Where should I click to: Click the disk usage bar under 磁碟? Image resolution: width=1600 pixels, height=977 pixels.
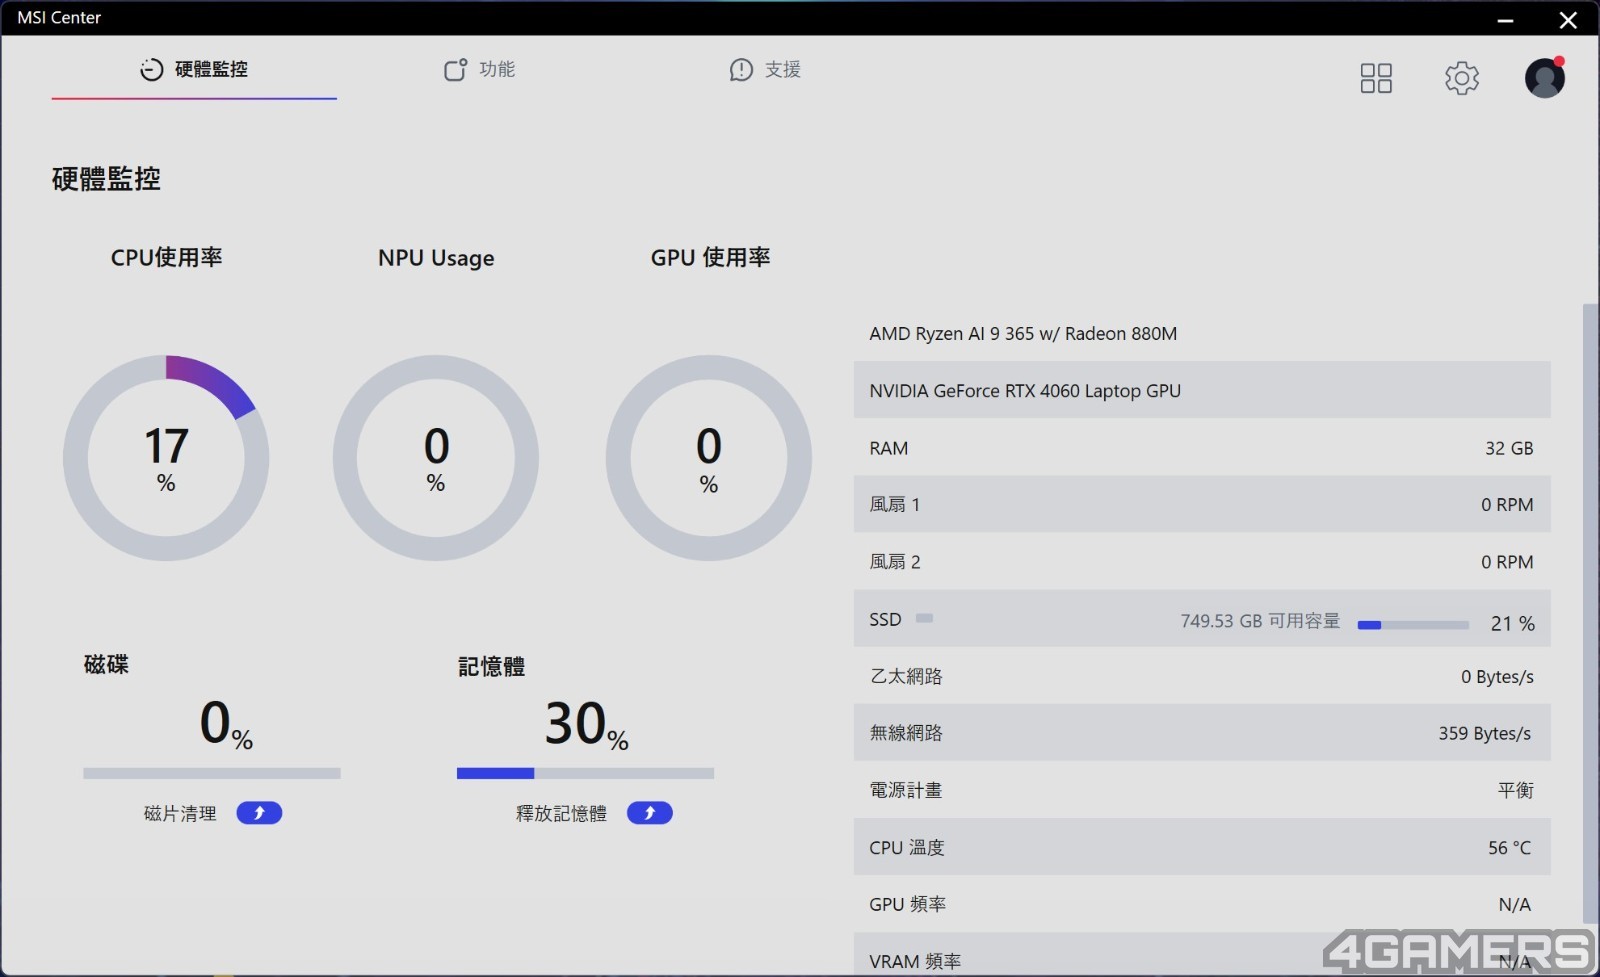pos(212,773)
